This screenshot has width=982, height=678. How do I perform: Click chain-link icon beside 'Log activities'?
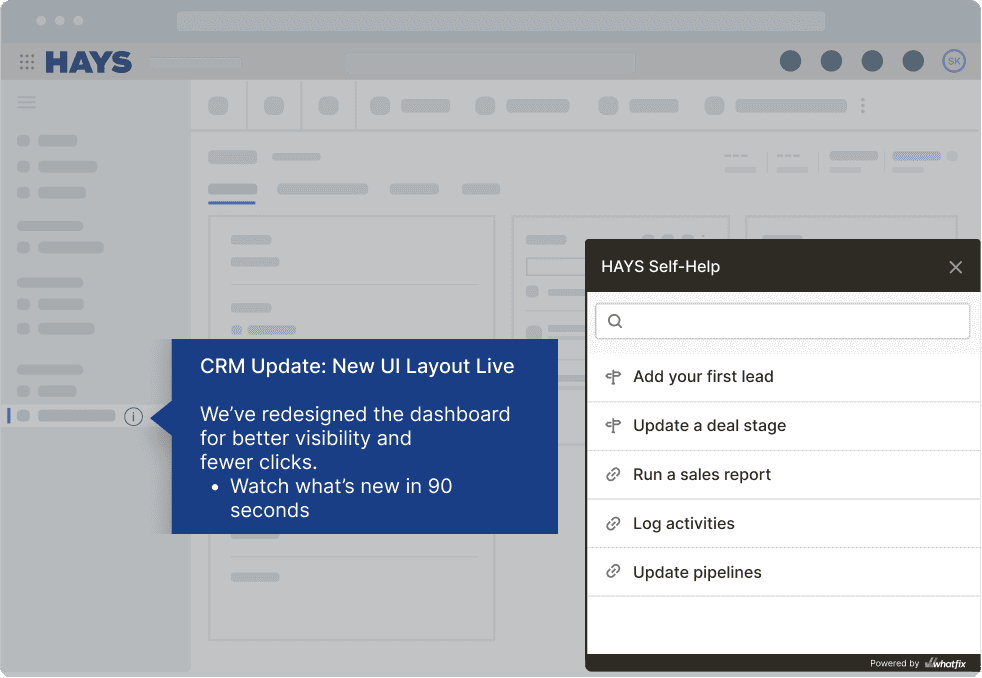(x=613, y=523)
